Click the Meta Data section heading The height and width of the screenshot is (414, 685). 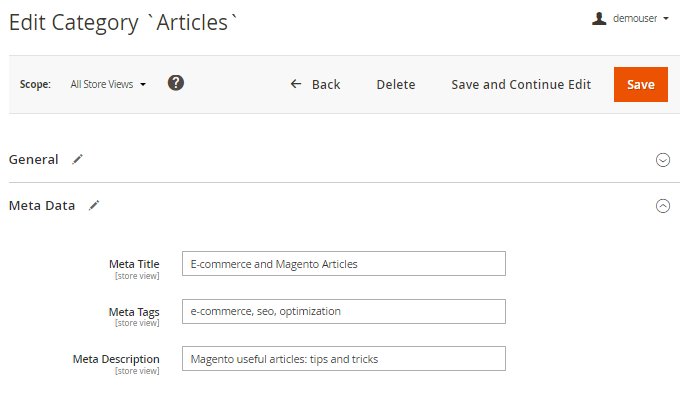point(42,206)
